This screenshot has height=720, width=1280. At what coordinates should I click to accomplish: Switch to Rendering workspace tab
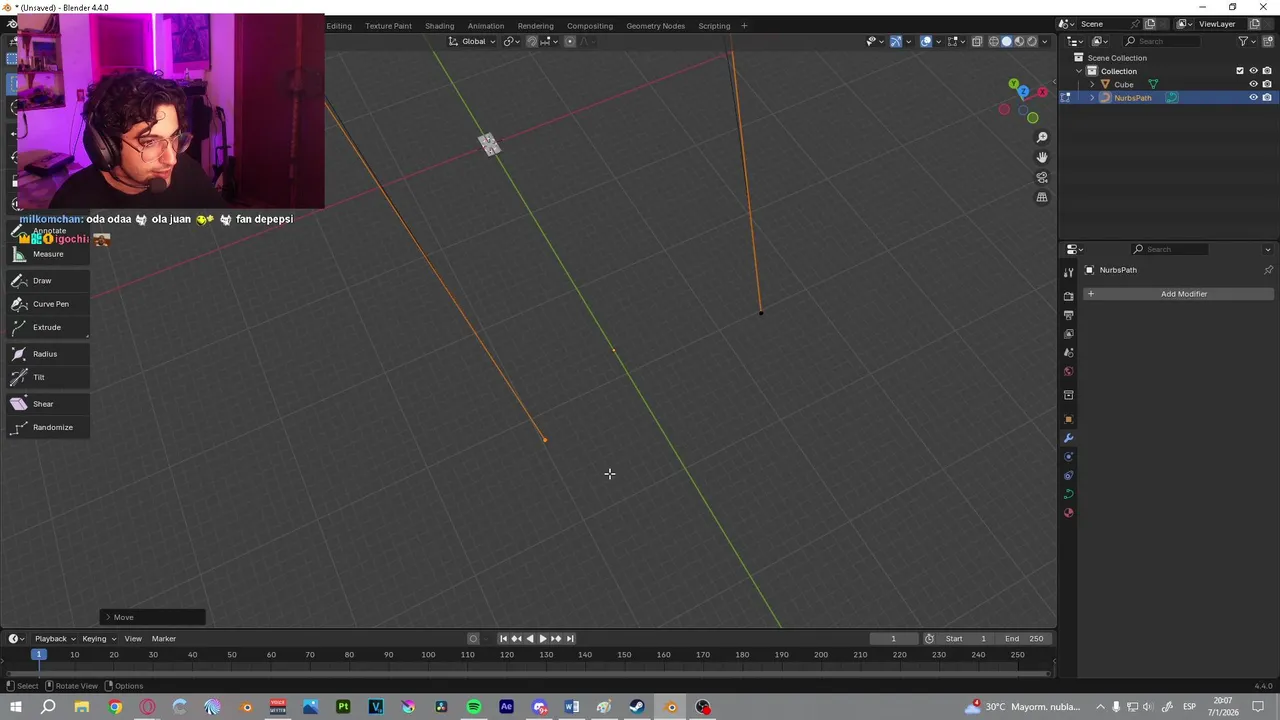(535, 26)
